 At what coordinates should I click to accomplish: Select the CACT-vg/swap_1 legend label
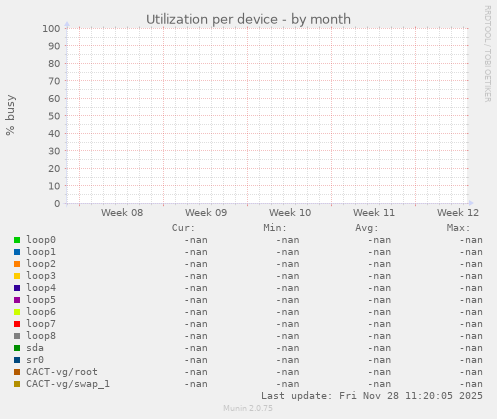point(68,384)
